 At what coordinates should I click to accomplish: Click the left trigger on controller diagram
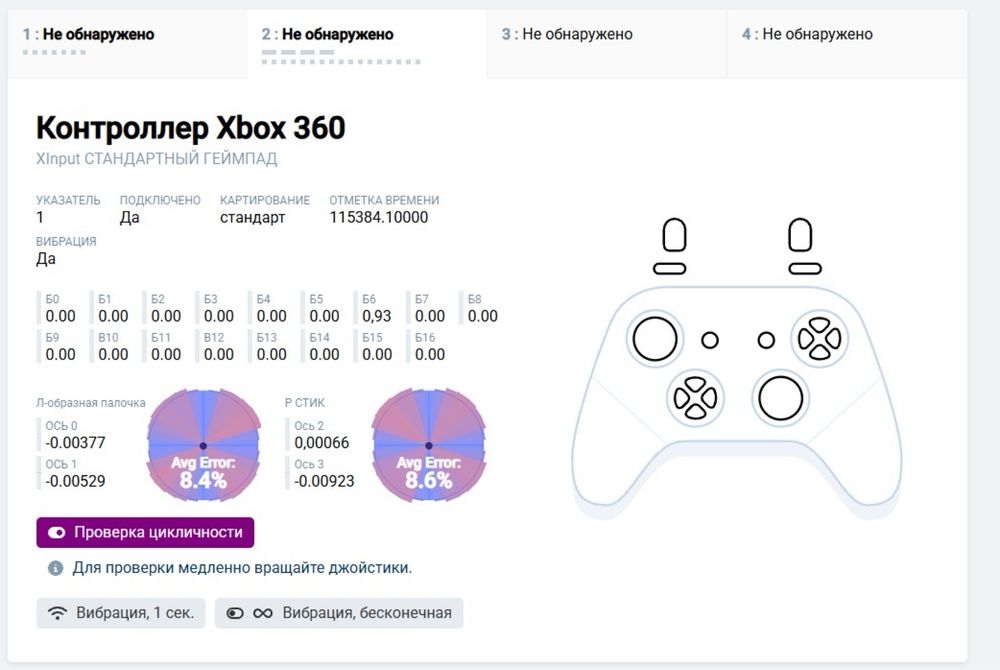click(x=674, y=235)
